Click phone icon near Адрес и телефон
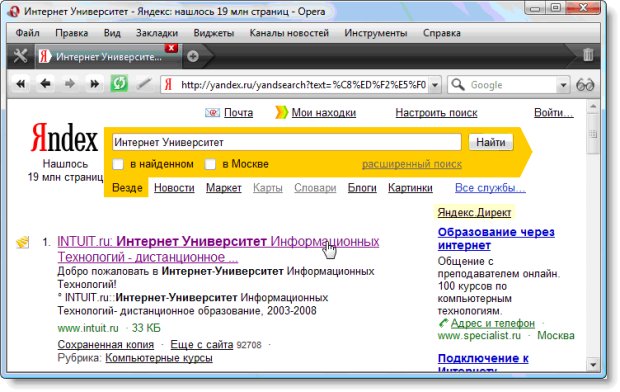The image size is (620, 392). point(443,323)
